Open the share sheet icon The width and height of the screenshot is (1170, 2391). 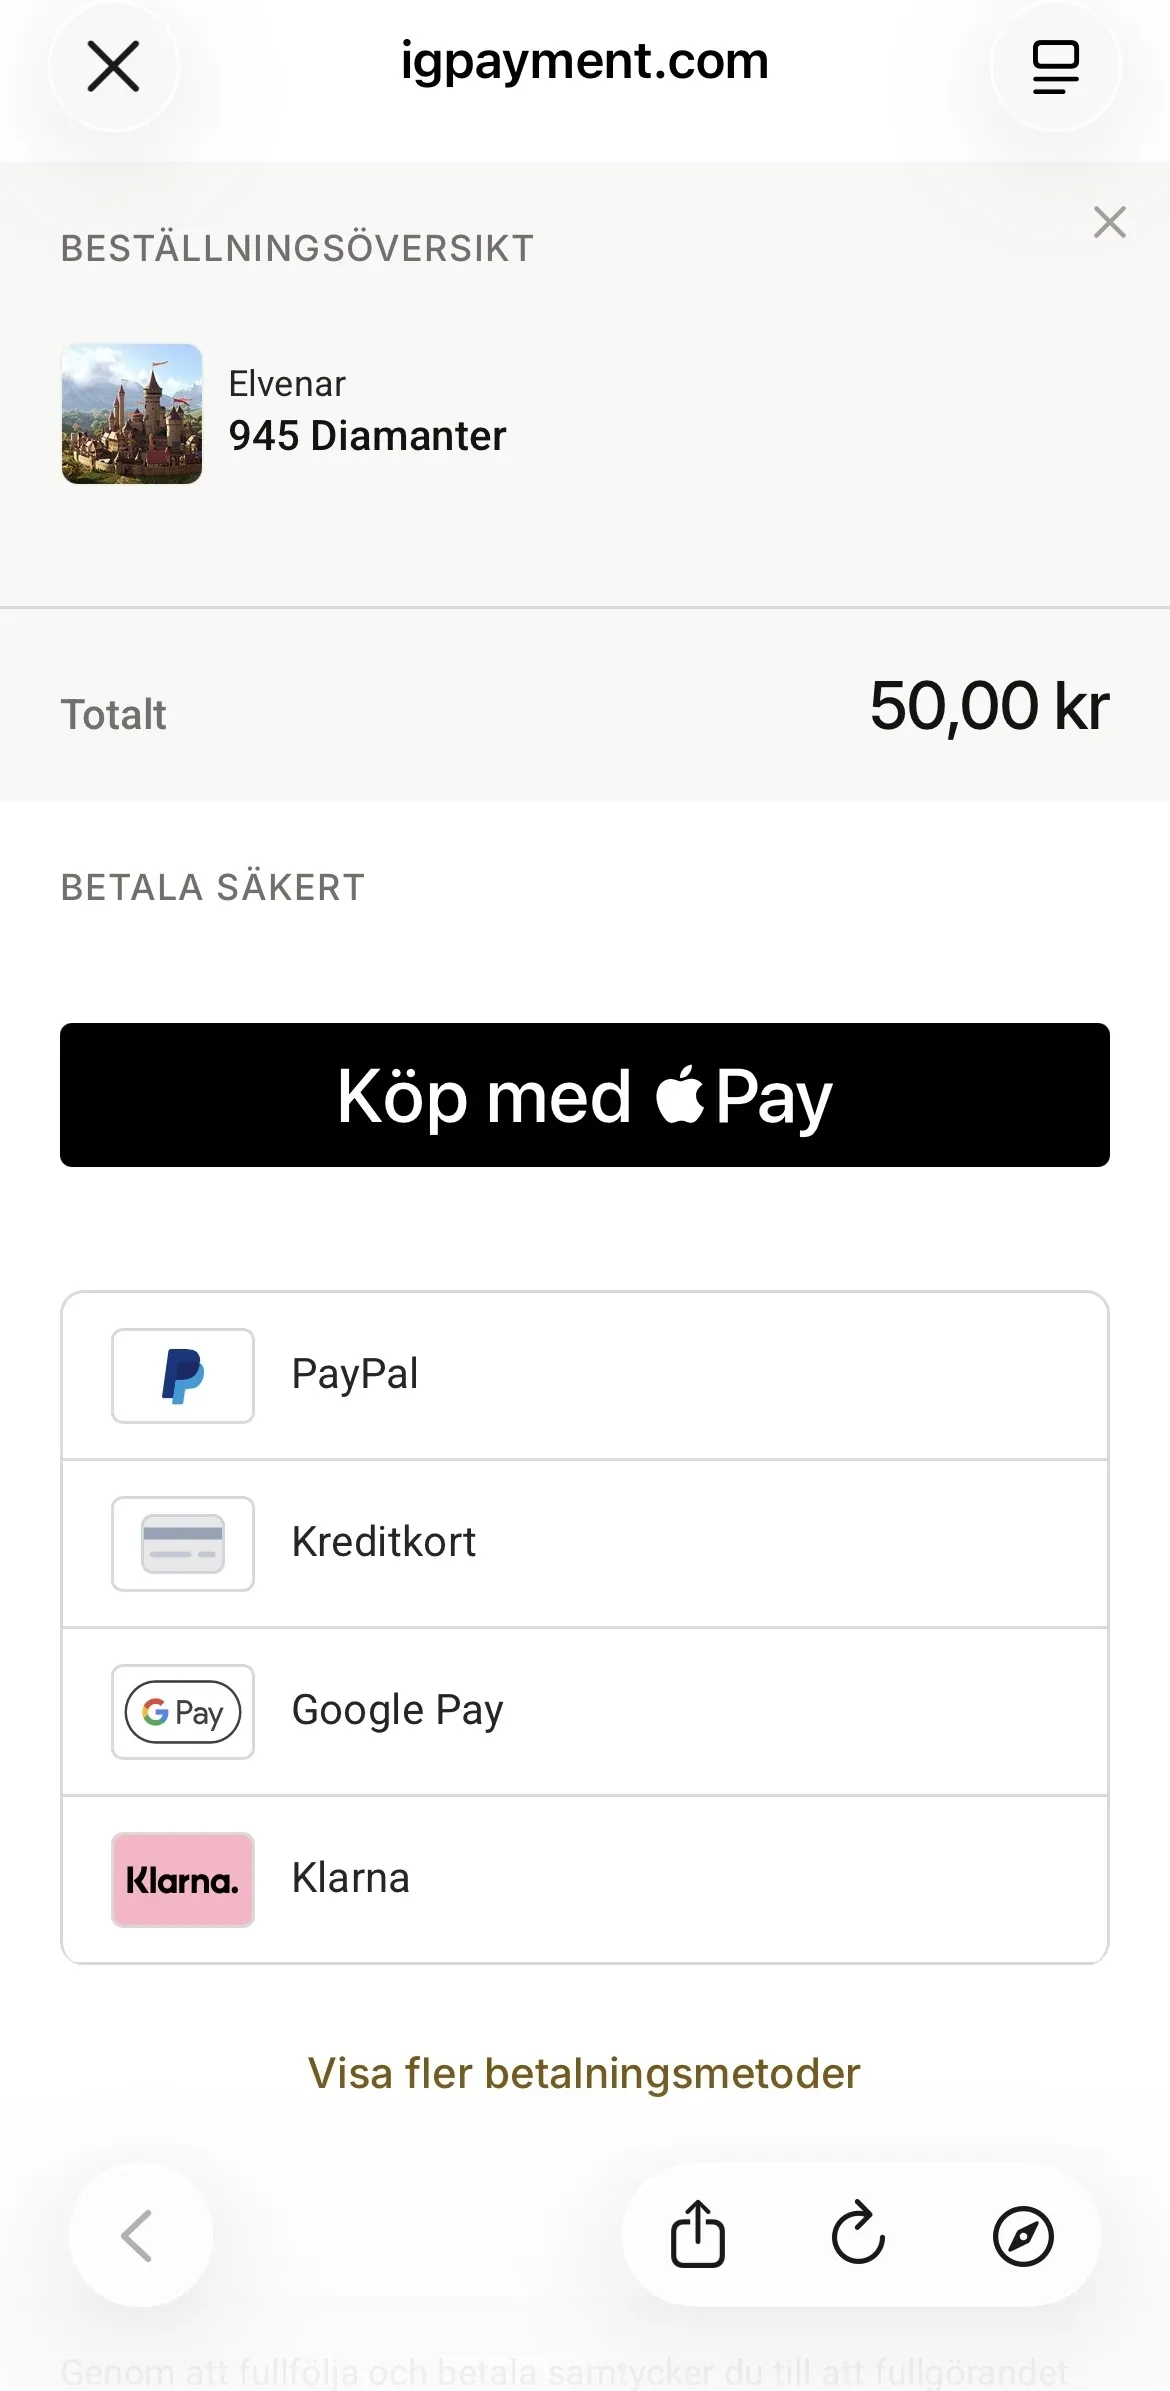click(698, 2235)
